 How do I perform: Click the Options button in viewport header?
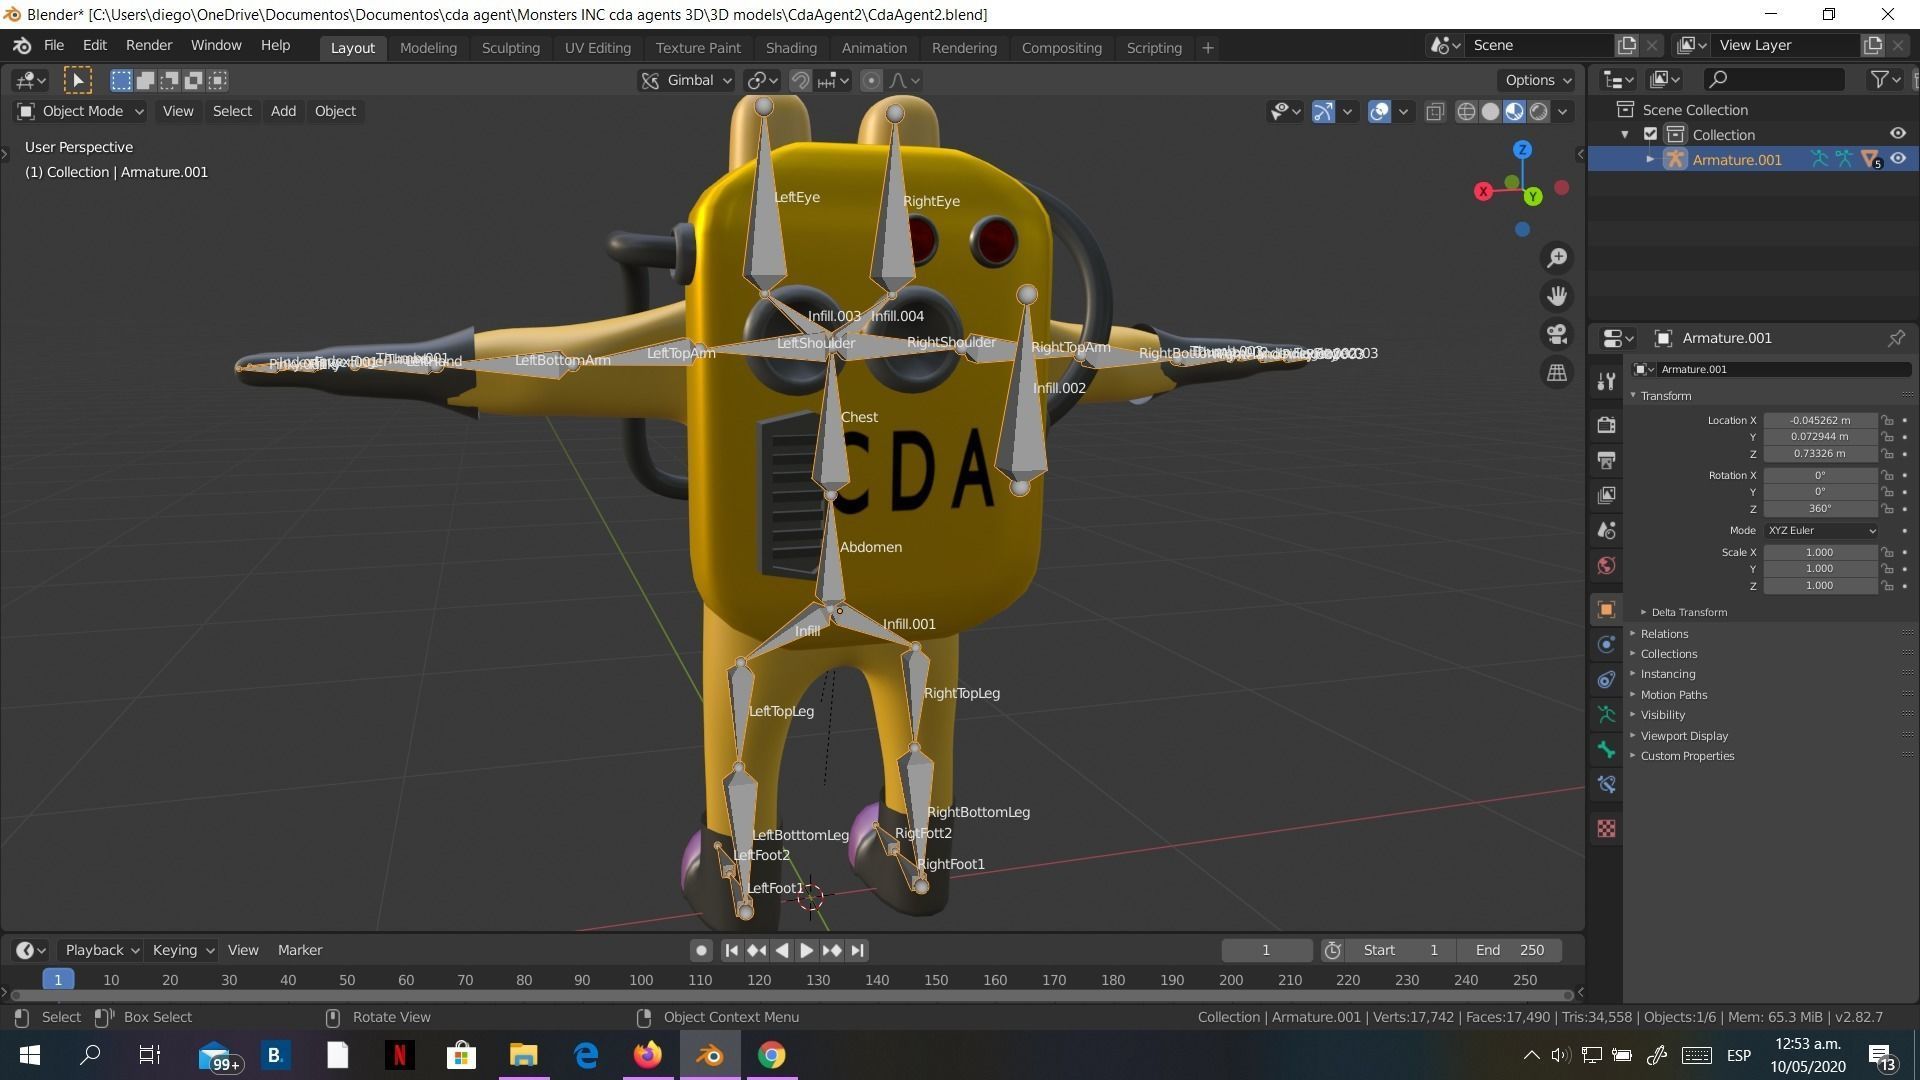1537,80
